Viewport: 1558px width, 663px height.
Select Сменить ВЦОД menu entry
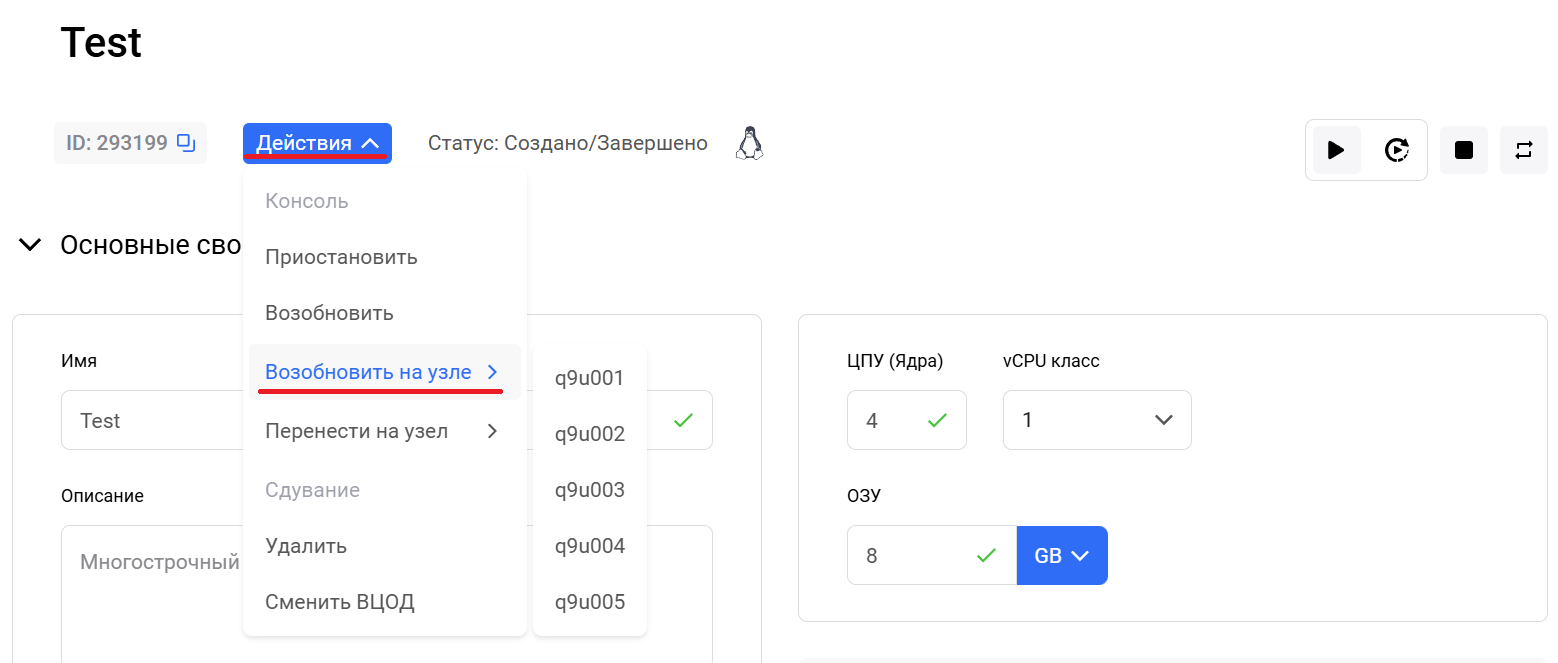tap(385, 602)
